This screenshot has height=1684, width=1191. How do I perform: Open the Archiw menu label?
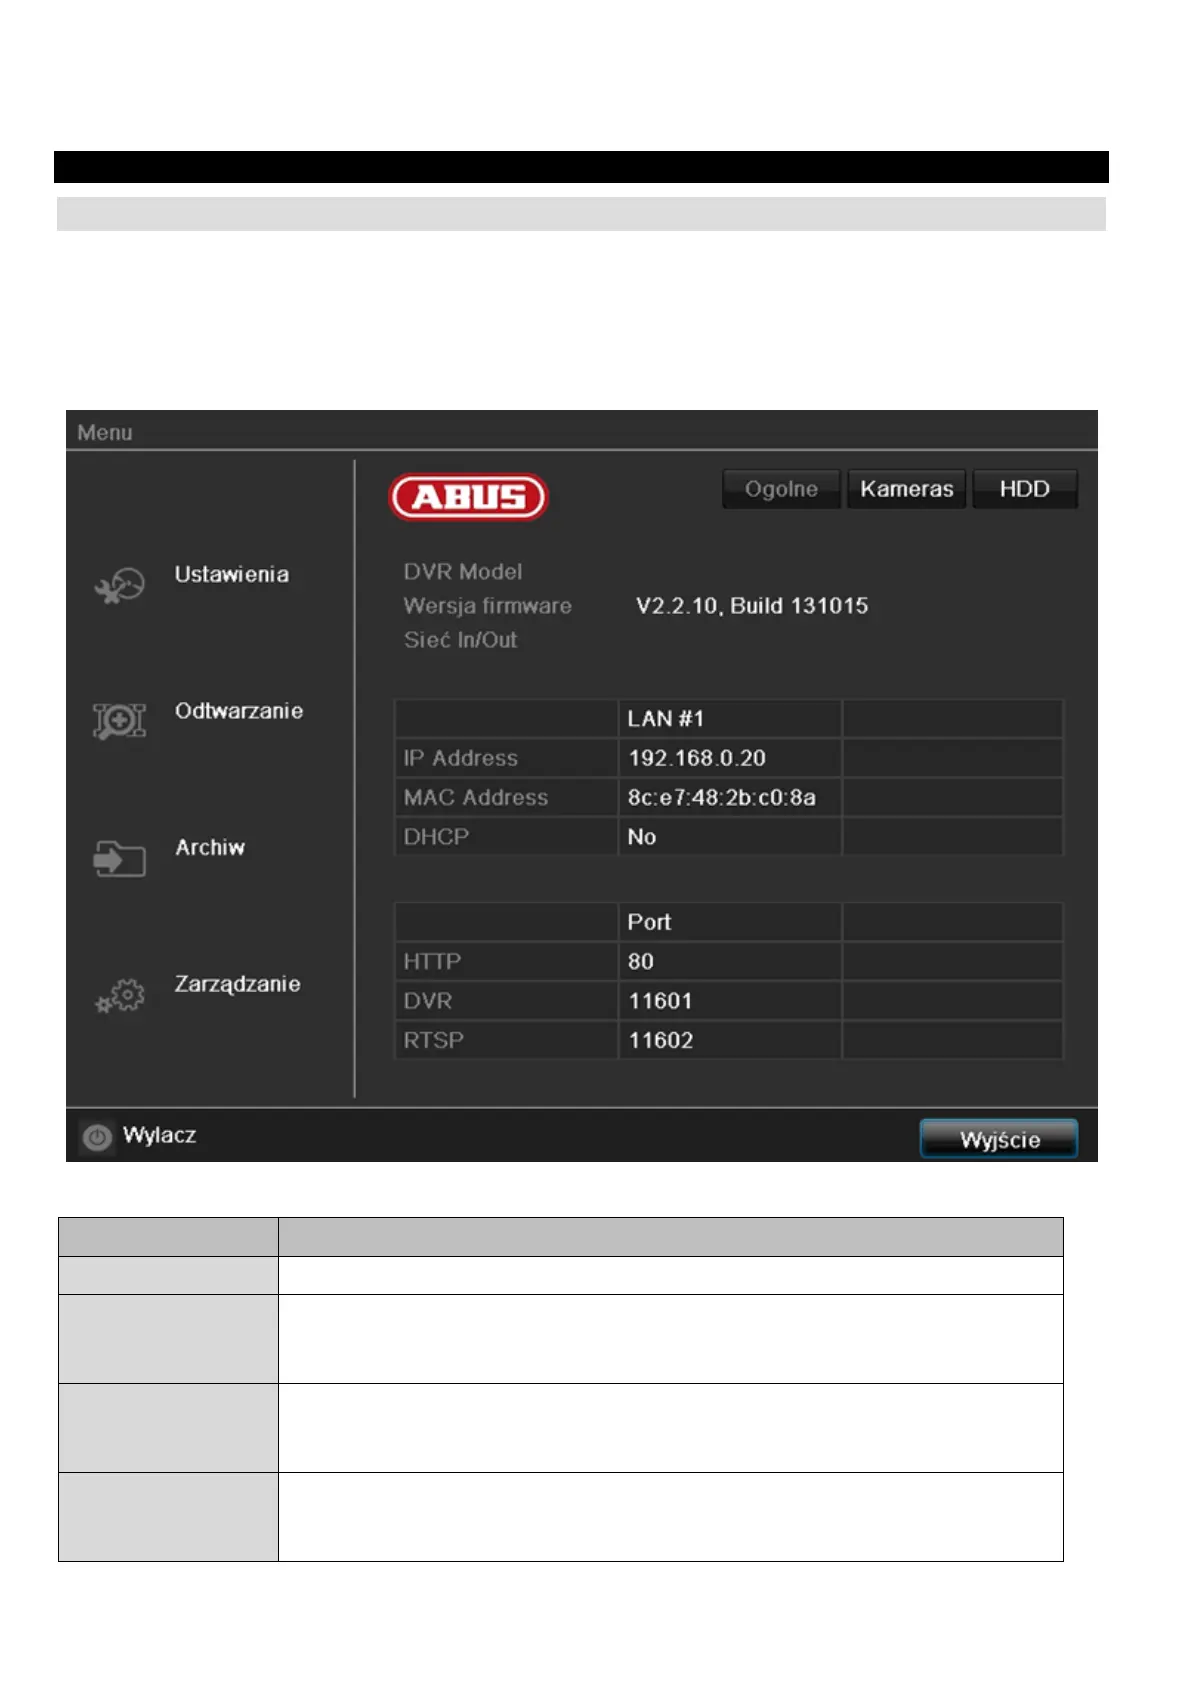click(210, 847)
